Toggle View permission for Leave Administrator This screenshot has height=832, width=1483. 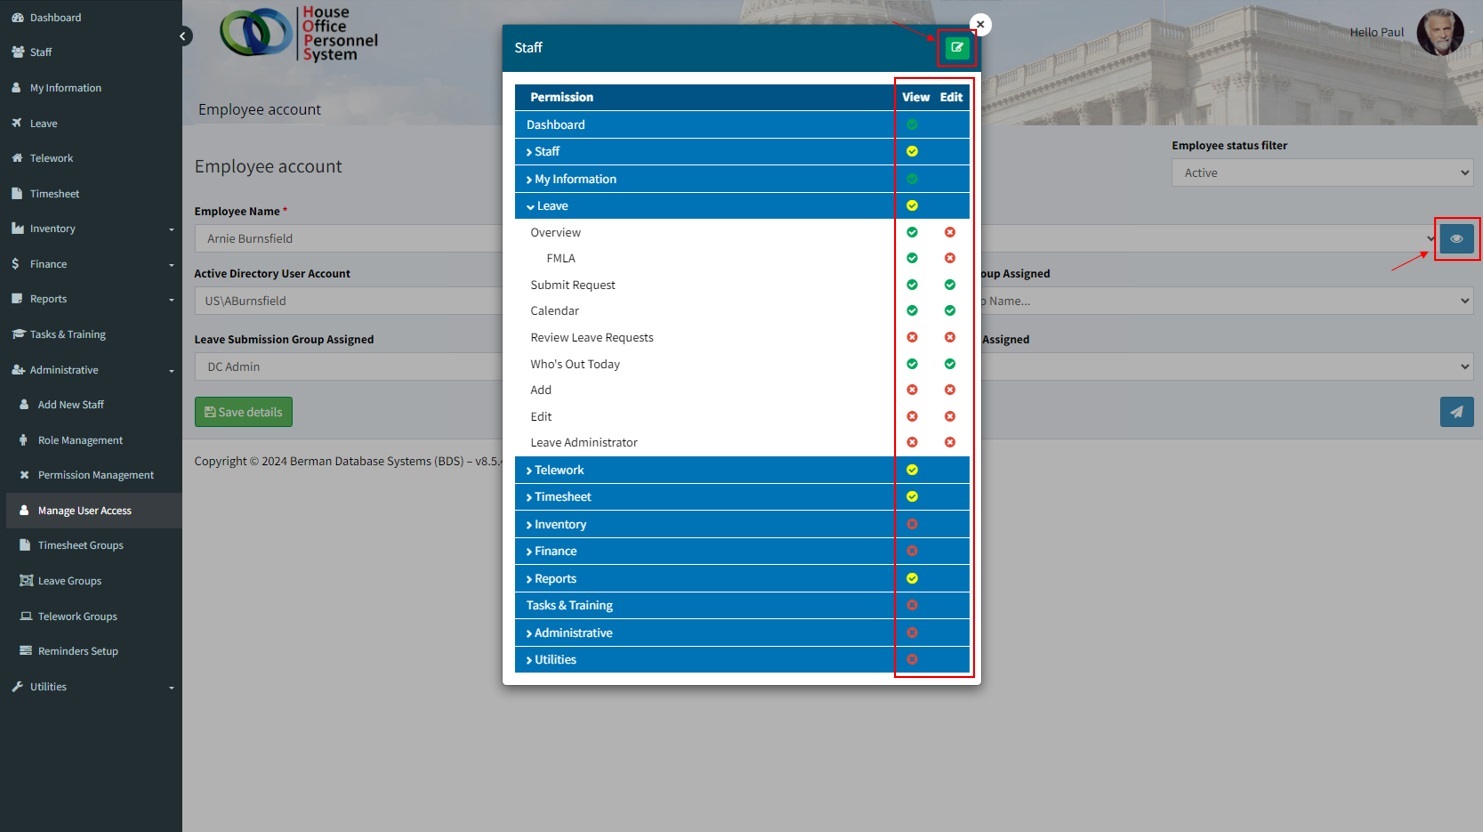(x=912, y=442)
